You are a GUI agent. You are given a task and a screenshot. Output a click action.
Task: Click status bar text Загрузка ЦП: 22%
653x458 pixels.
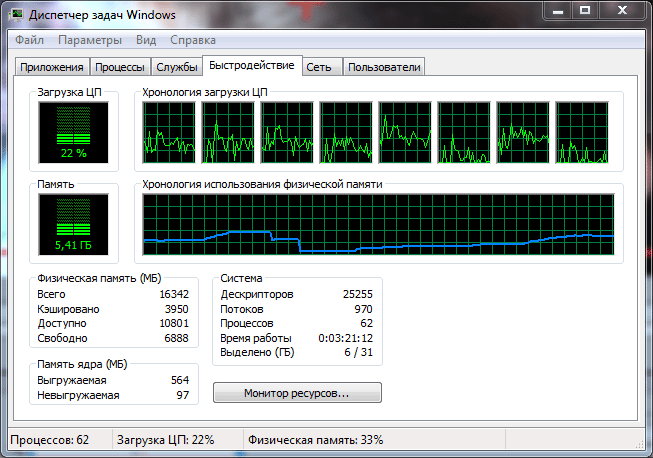[x=165, y=440]
